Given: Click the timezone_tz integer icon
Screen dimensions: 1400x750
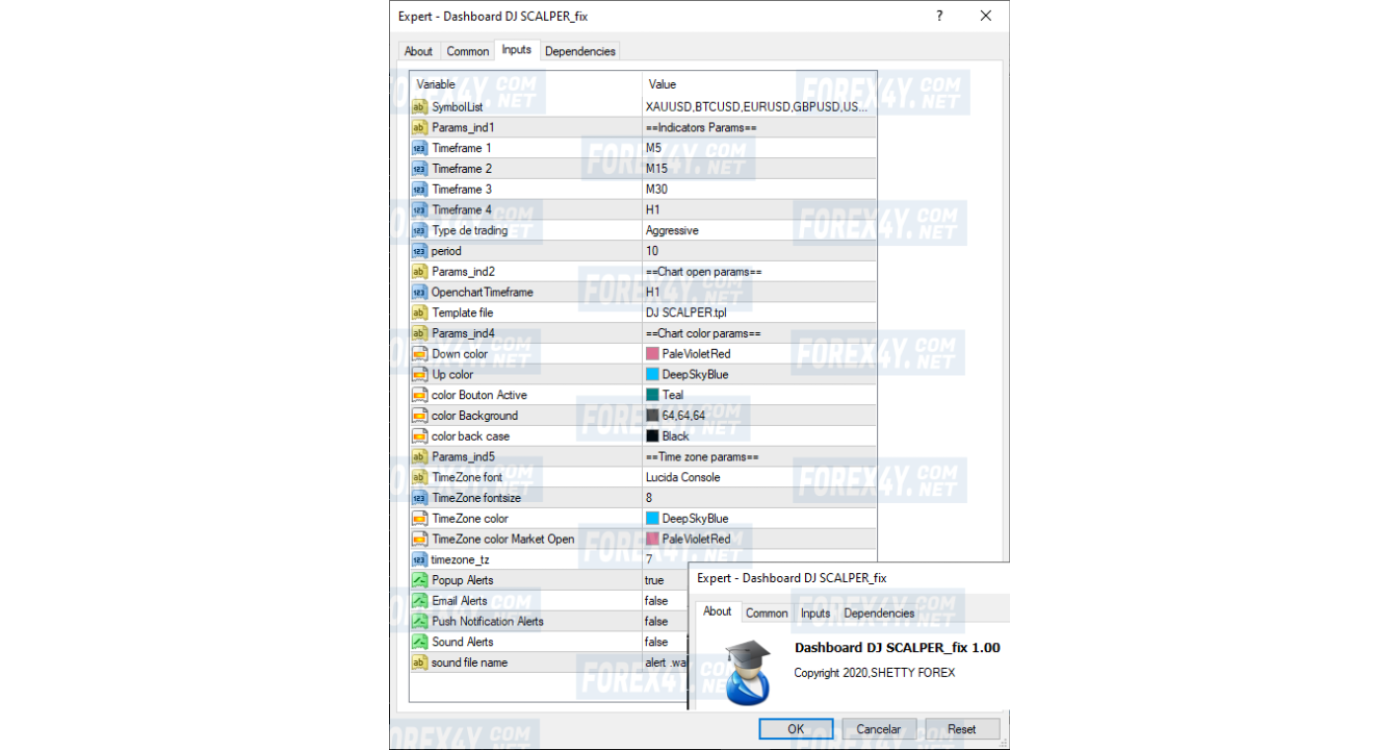Looking at the screenshot, I should point(419,560).
